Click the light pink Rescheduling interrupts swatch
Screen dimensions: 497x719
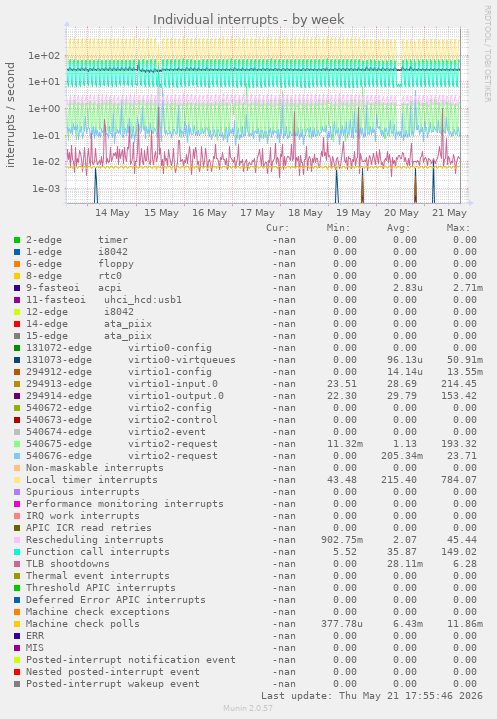pyautogui.click(x=17, y=540)
